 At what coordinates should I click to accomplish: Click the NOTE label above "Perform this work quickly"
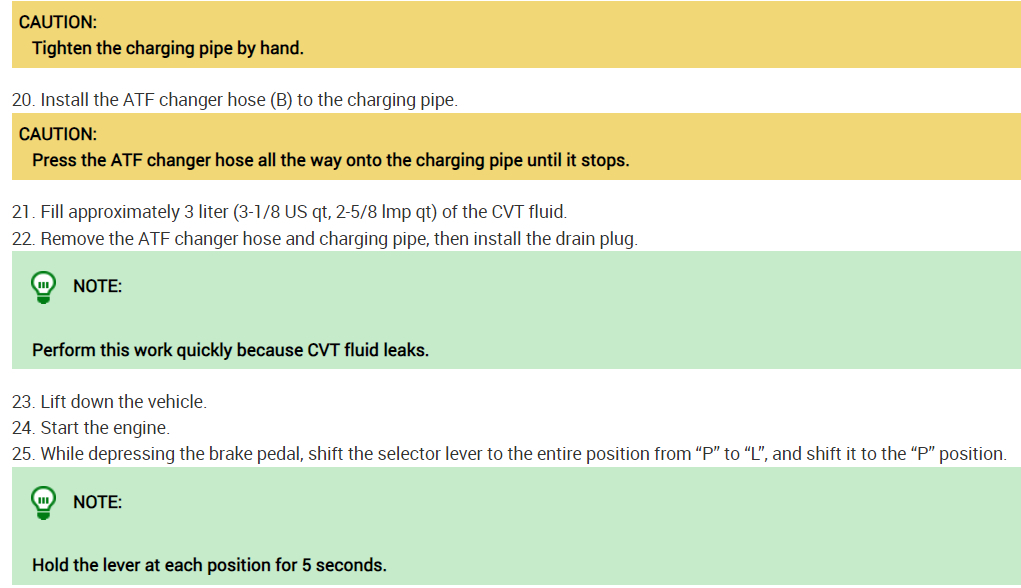pos(97,287)
